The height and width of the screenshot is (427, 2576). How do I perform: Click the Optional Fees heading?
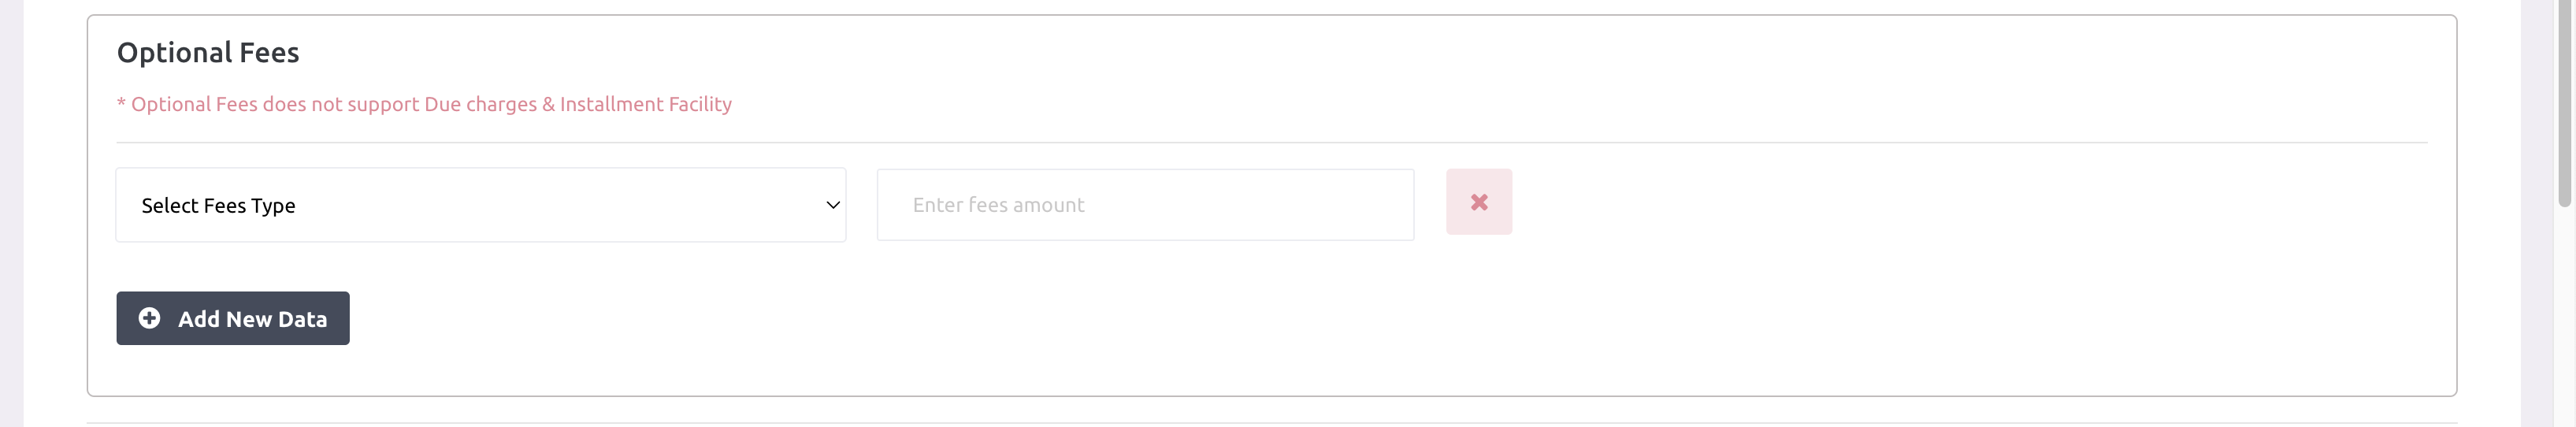208,52
